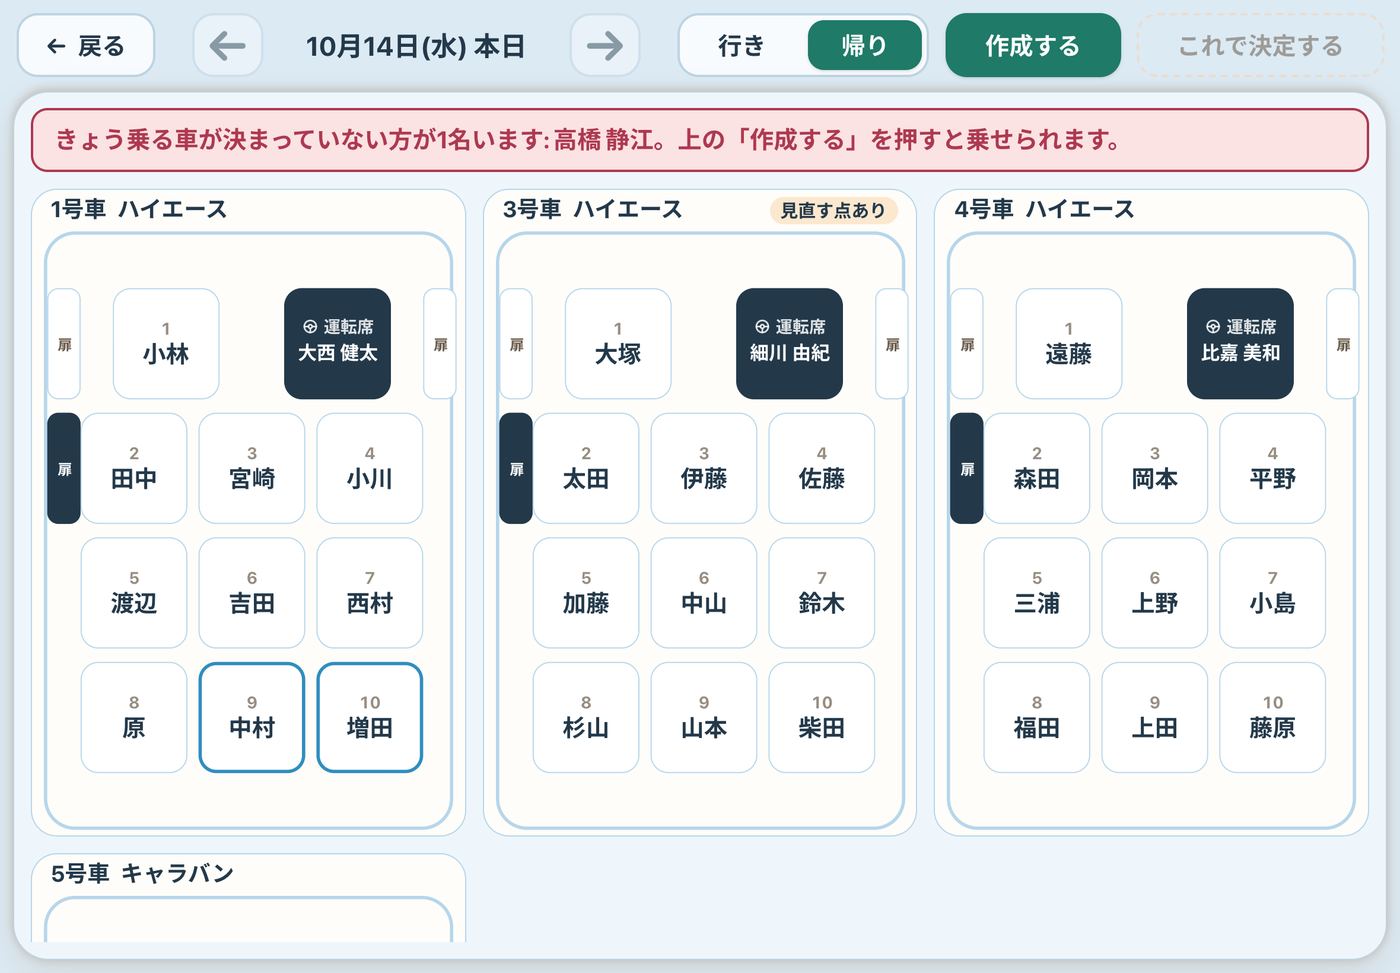Select driver seat 大西 健太 in car 1

(x=338, y=344)
